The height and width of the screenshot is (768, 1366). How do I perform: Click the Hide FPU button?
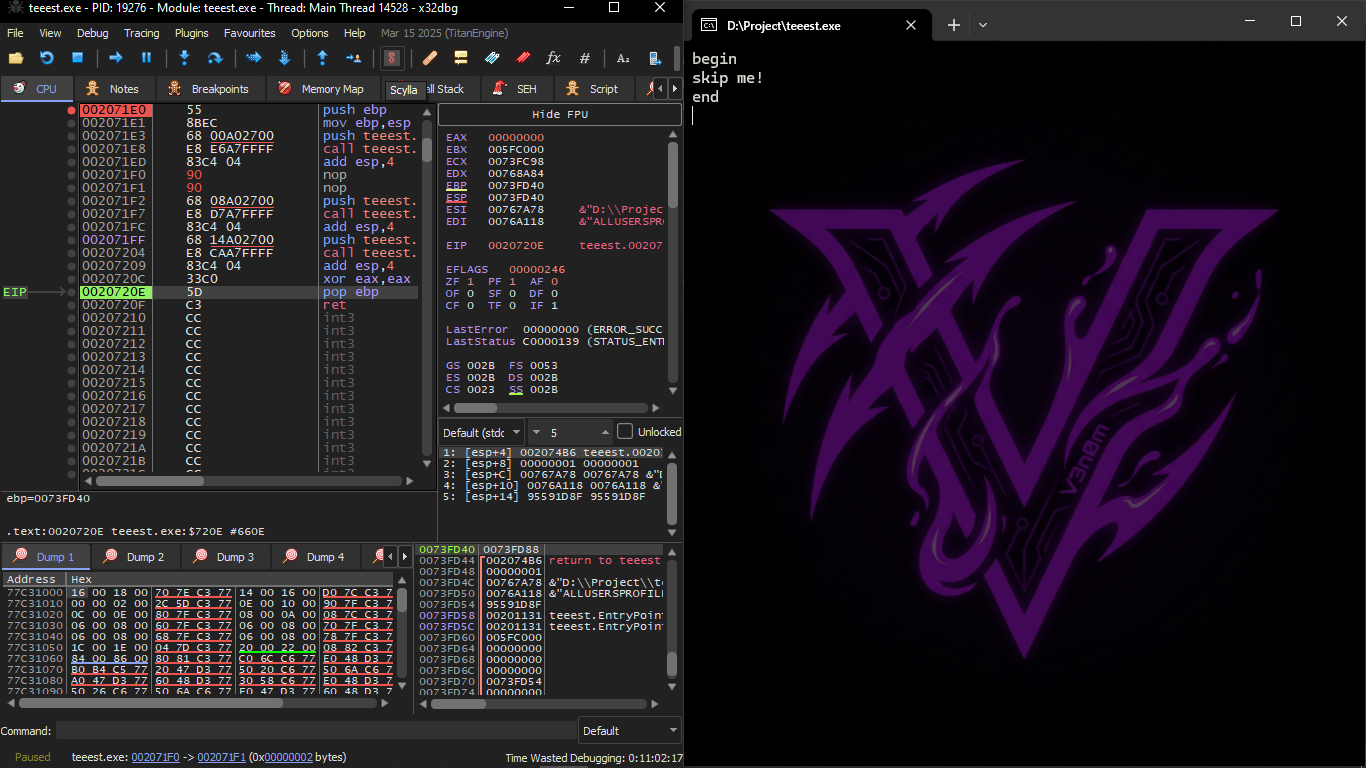(559, 114)
